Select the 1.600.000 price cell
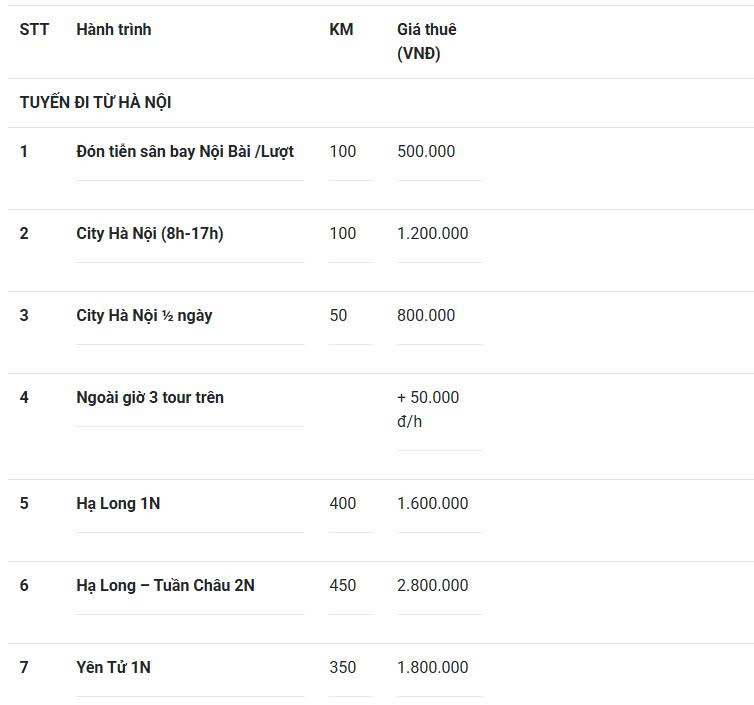Screen dimensions: 754x705 (432, 504)
